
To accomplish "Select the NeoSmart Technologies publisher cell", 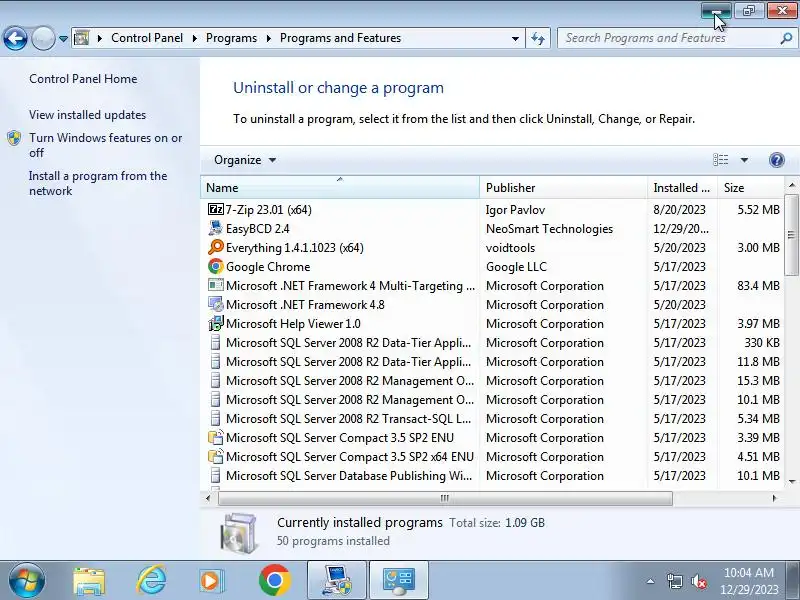I will [x=549, y=229].
